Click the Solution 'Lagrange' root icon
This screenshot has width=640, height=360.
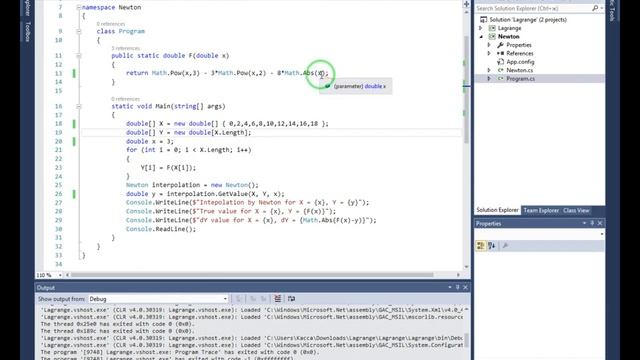[x=483, y=20]
